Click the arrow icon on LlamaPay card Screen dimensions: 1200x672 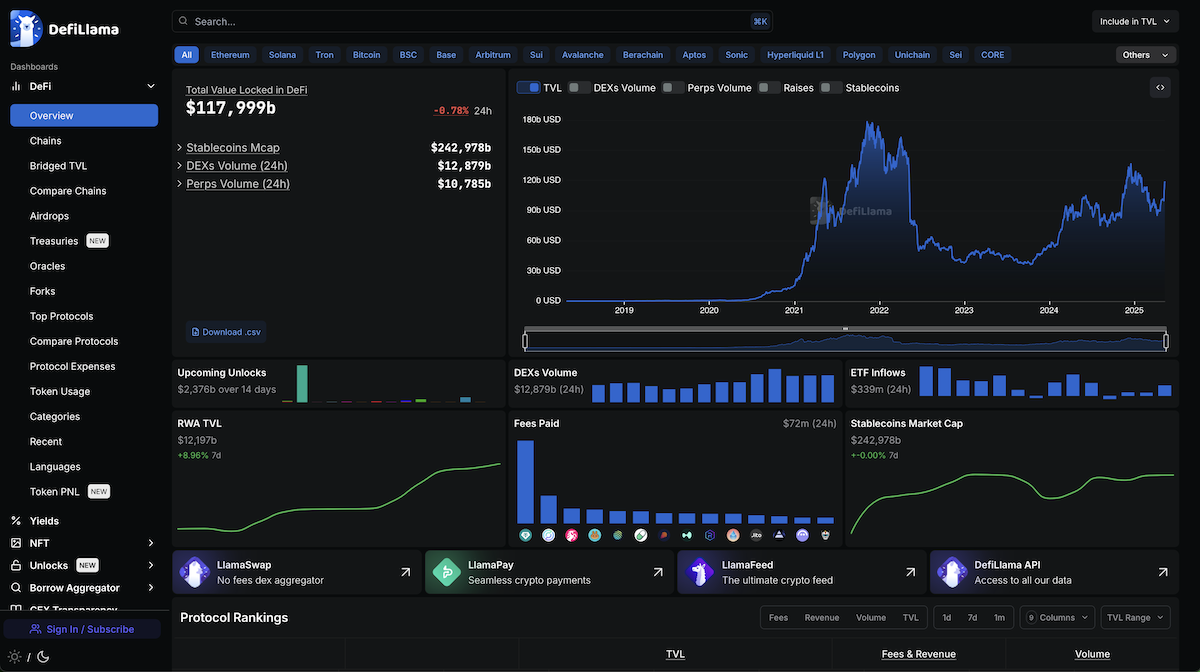[658, 573]
